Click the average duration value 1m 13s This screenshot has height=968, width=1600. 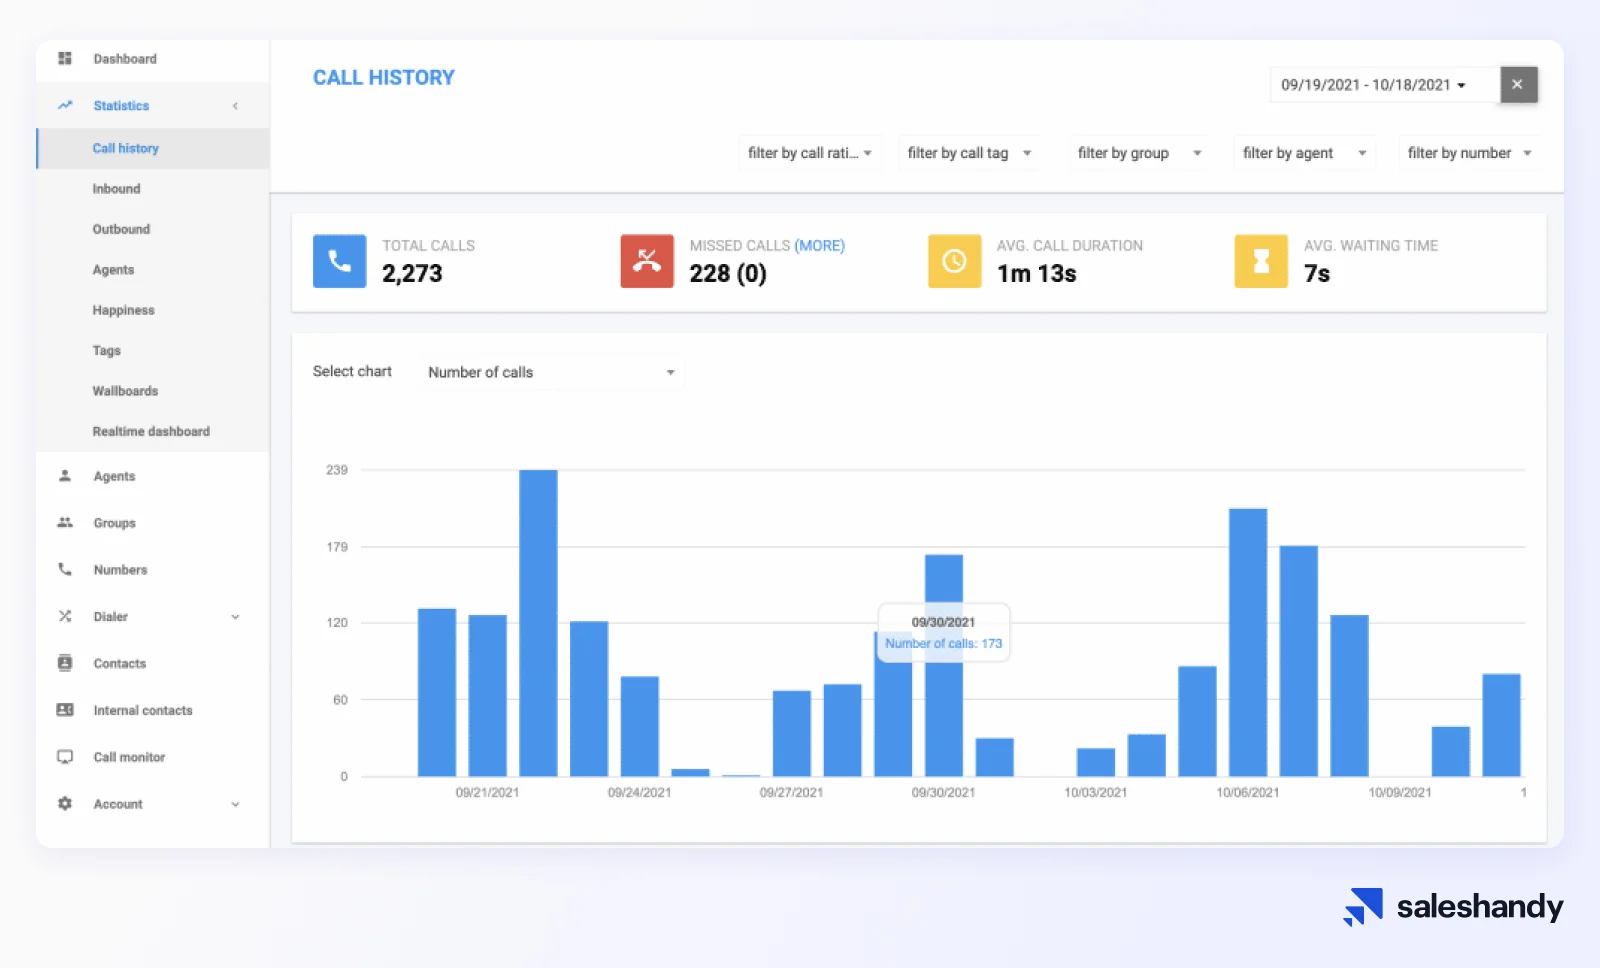[1037, 274]
